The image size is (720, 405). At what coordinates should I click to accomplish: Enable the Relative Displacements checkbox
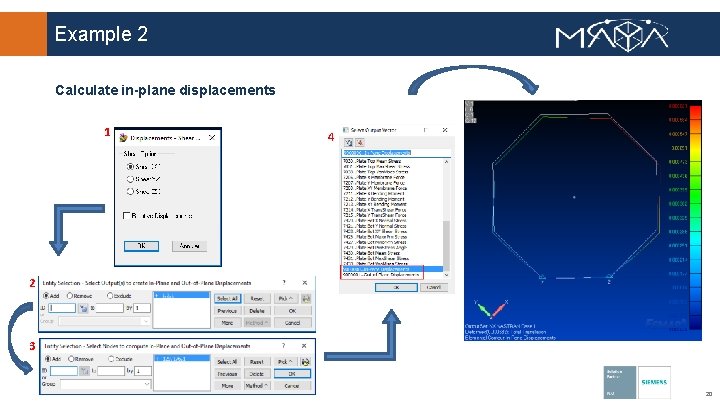tap(127, 215)
